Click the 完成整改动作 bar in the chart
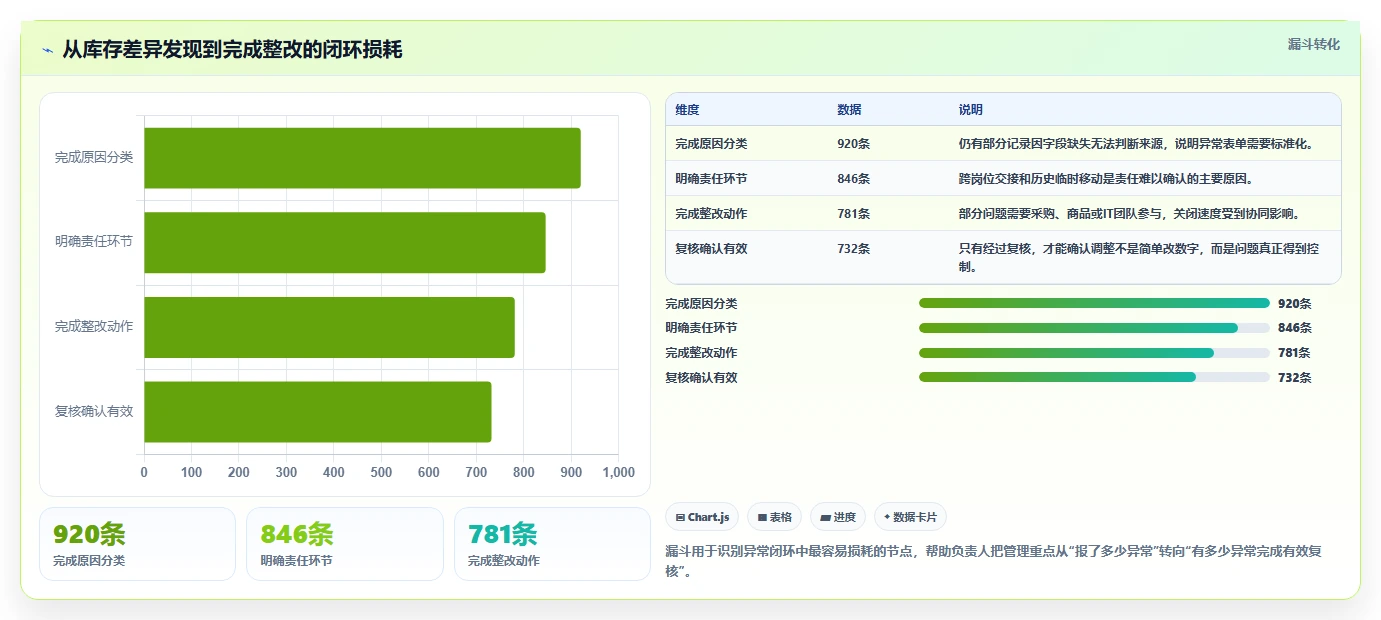 (329, 327)
